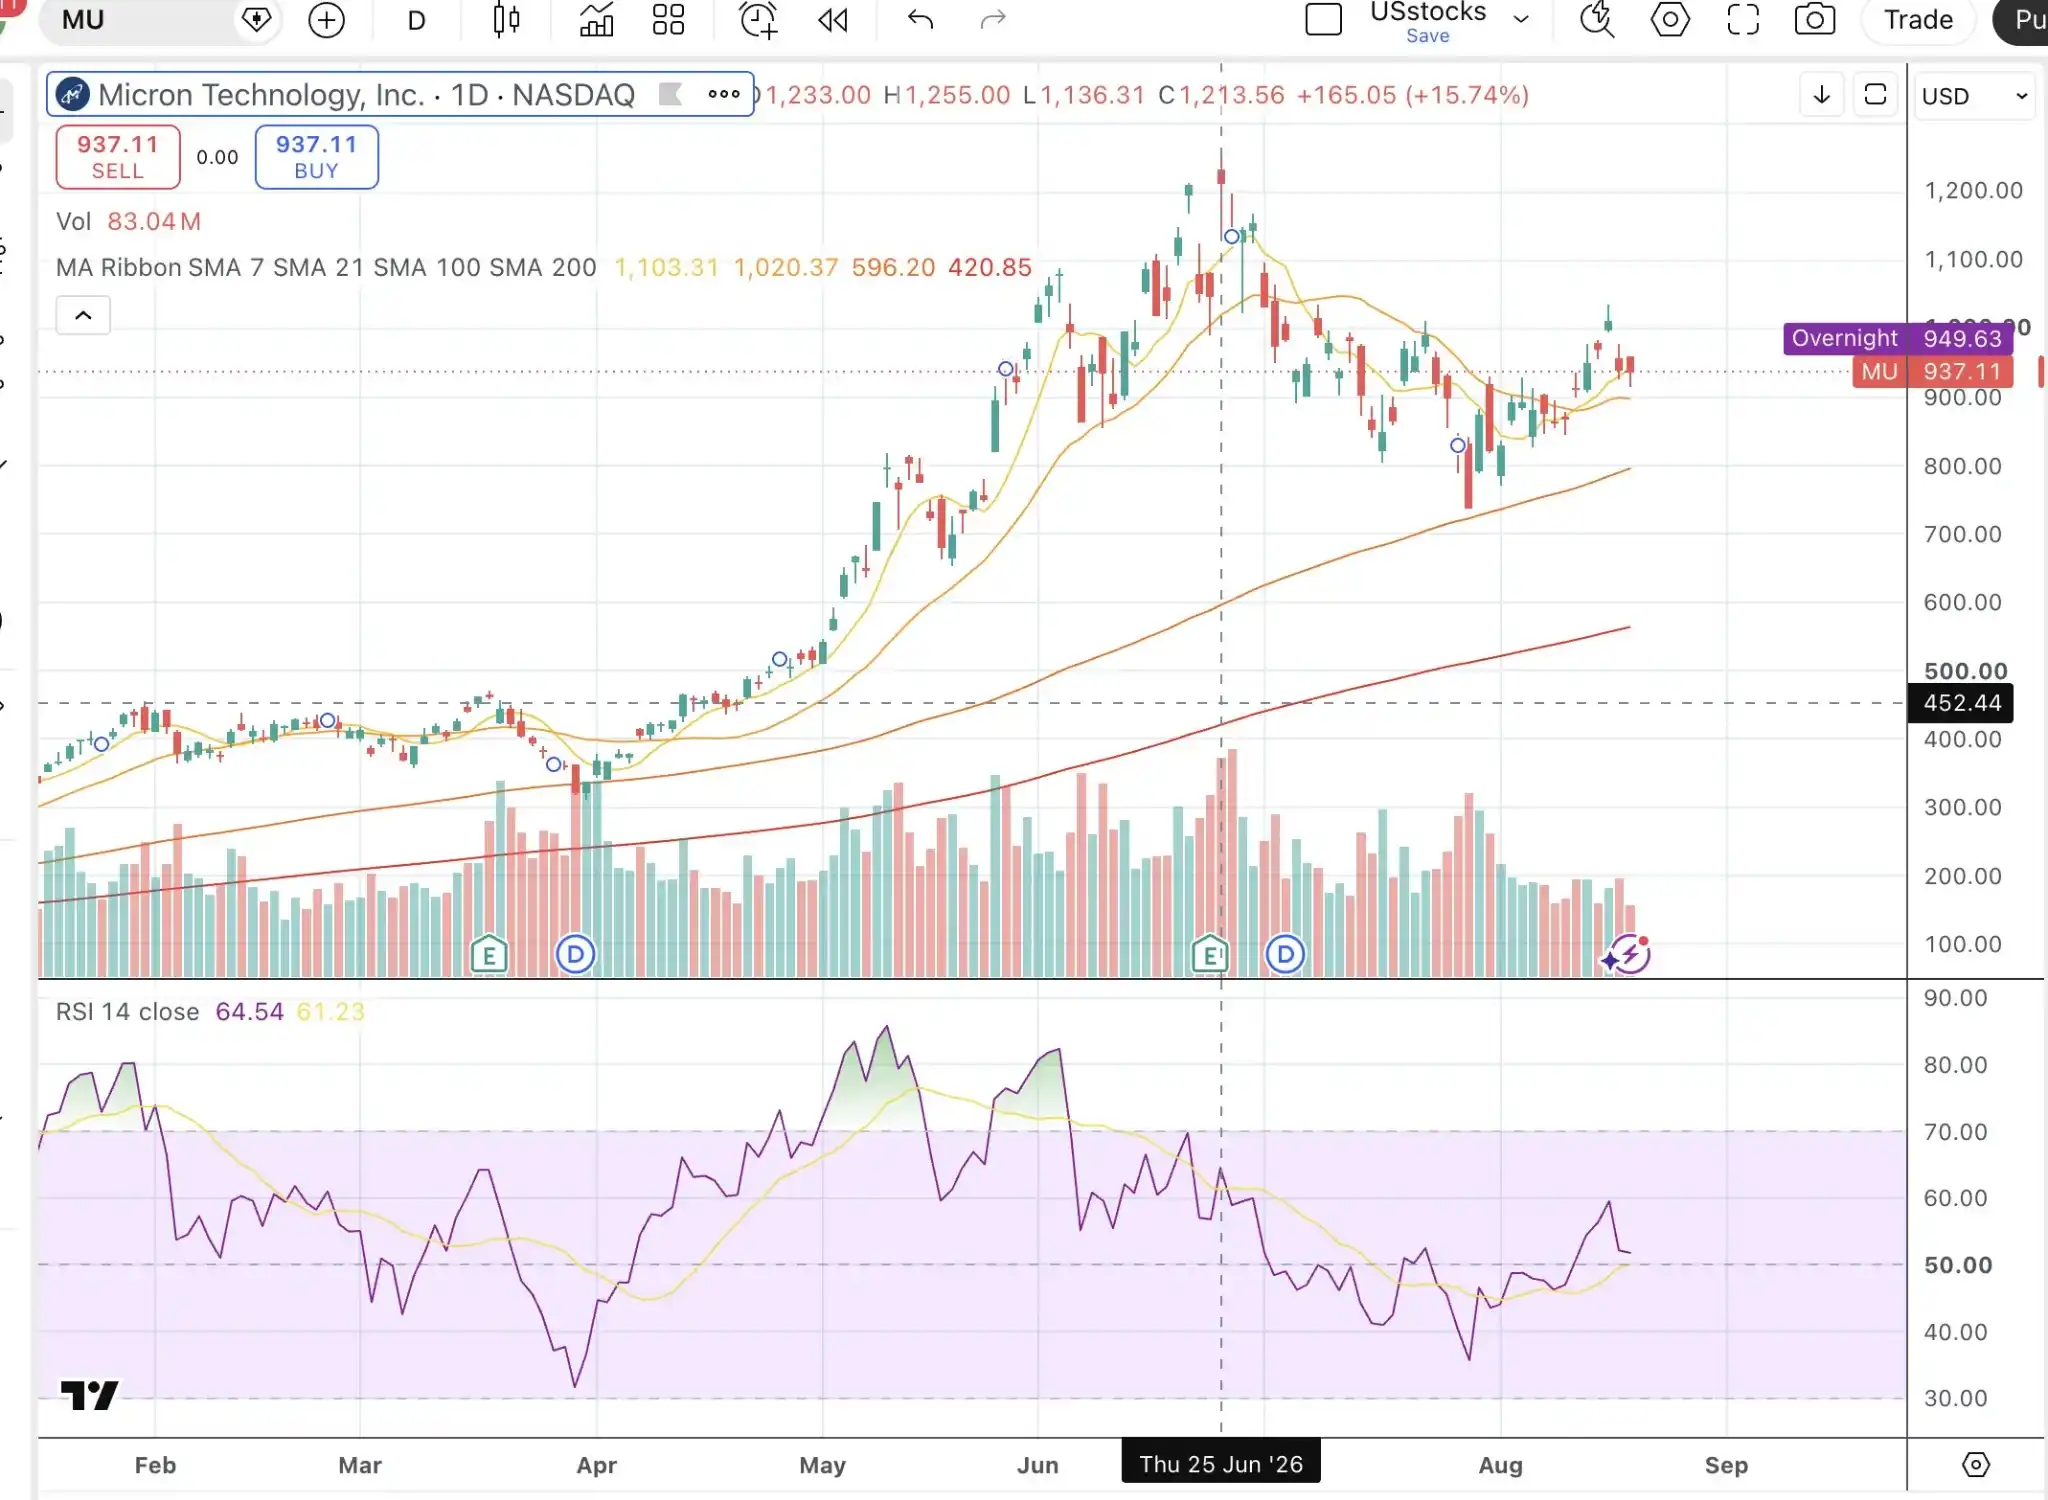Screen dimensions: 2048x1500
Task: Click the SMA value 1,103.31 in the legend
Action: point(666,268)
